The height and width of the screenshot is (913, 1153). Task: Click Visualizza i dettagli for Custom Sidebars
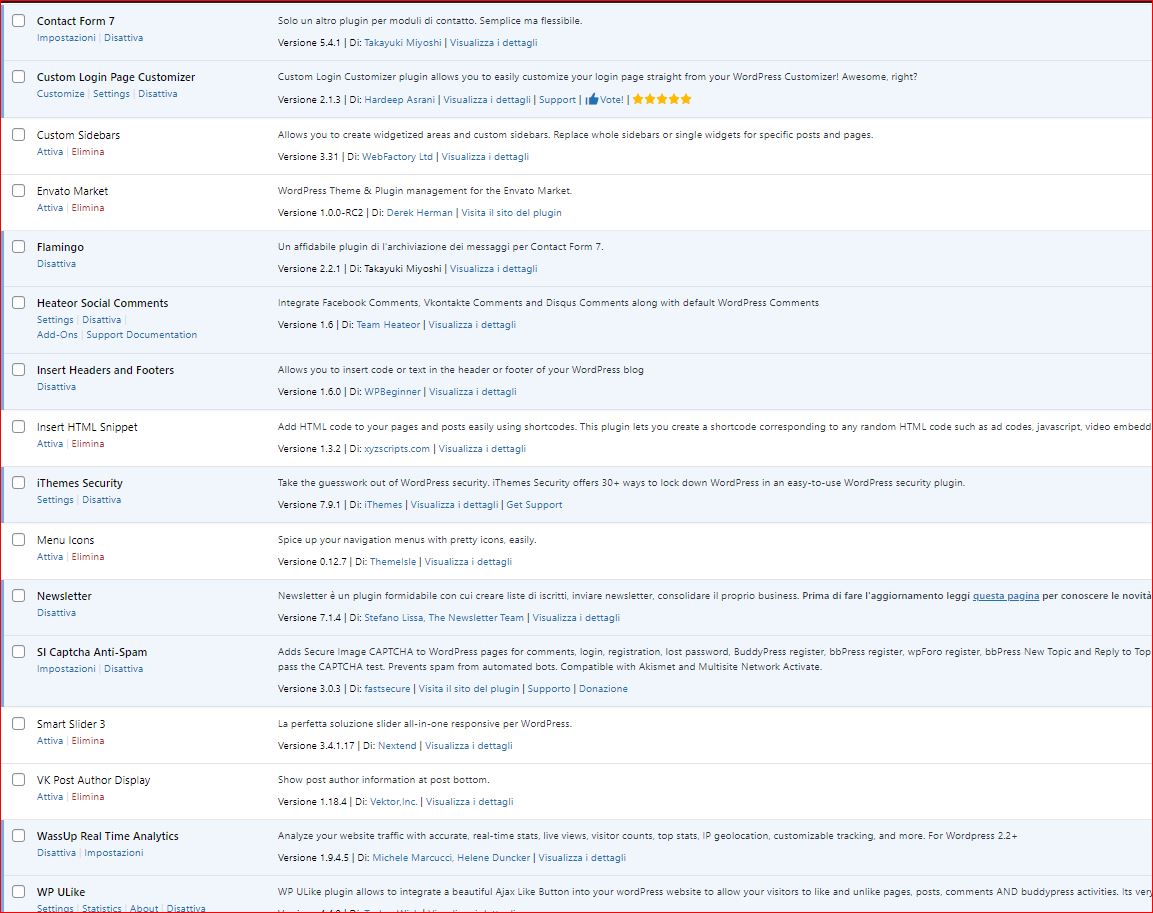(x=485, y=157)
